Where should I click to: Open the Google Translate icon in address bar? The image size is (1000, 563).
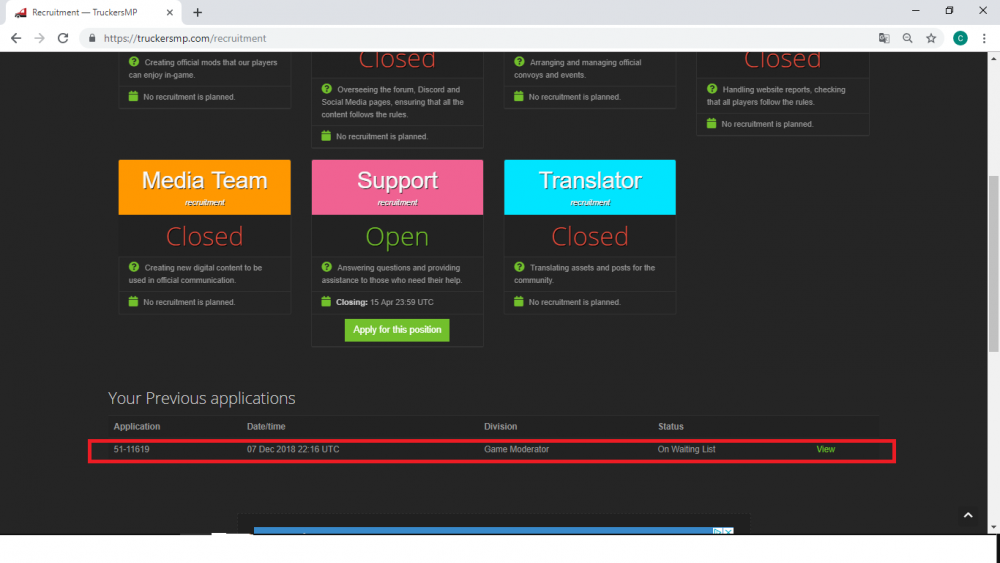pyautogui.click(x=884, y=38)
